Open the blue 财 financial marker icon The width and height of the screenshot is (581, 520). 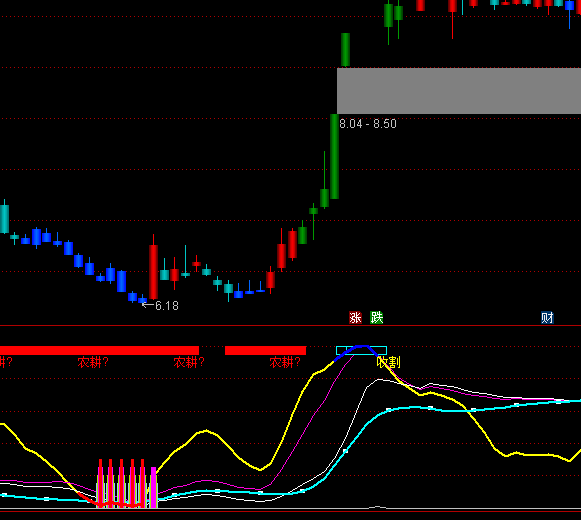pyautogui.click(x=547, y=318)
